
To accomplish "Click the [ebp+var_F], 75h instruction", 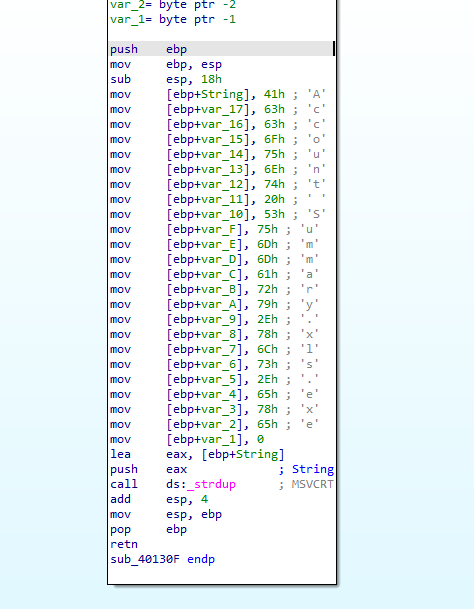I will (214, 230).
